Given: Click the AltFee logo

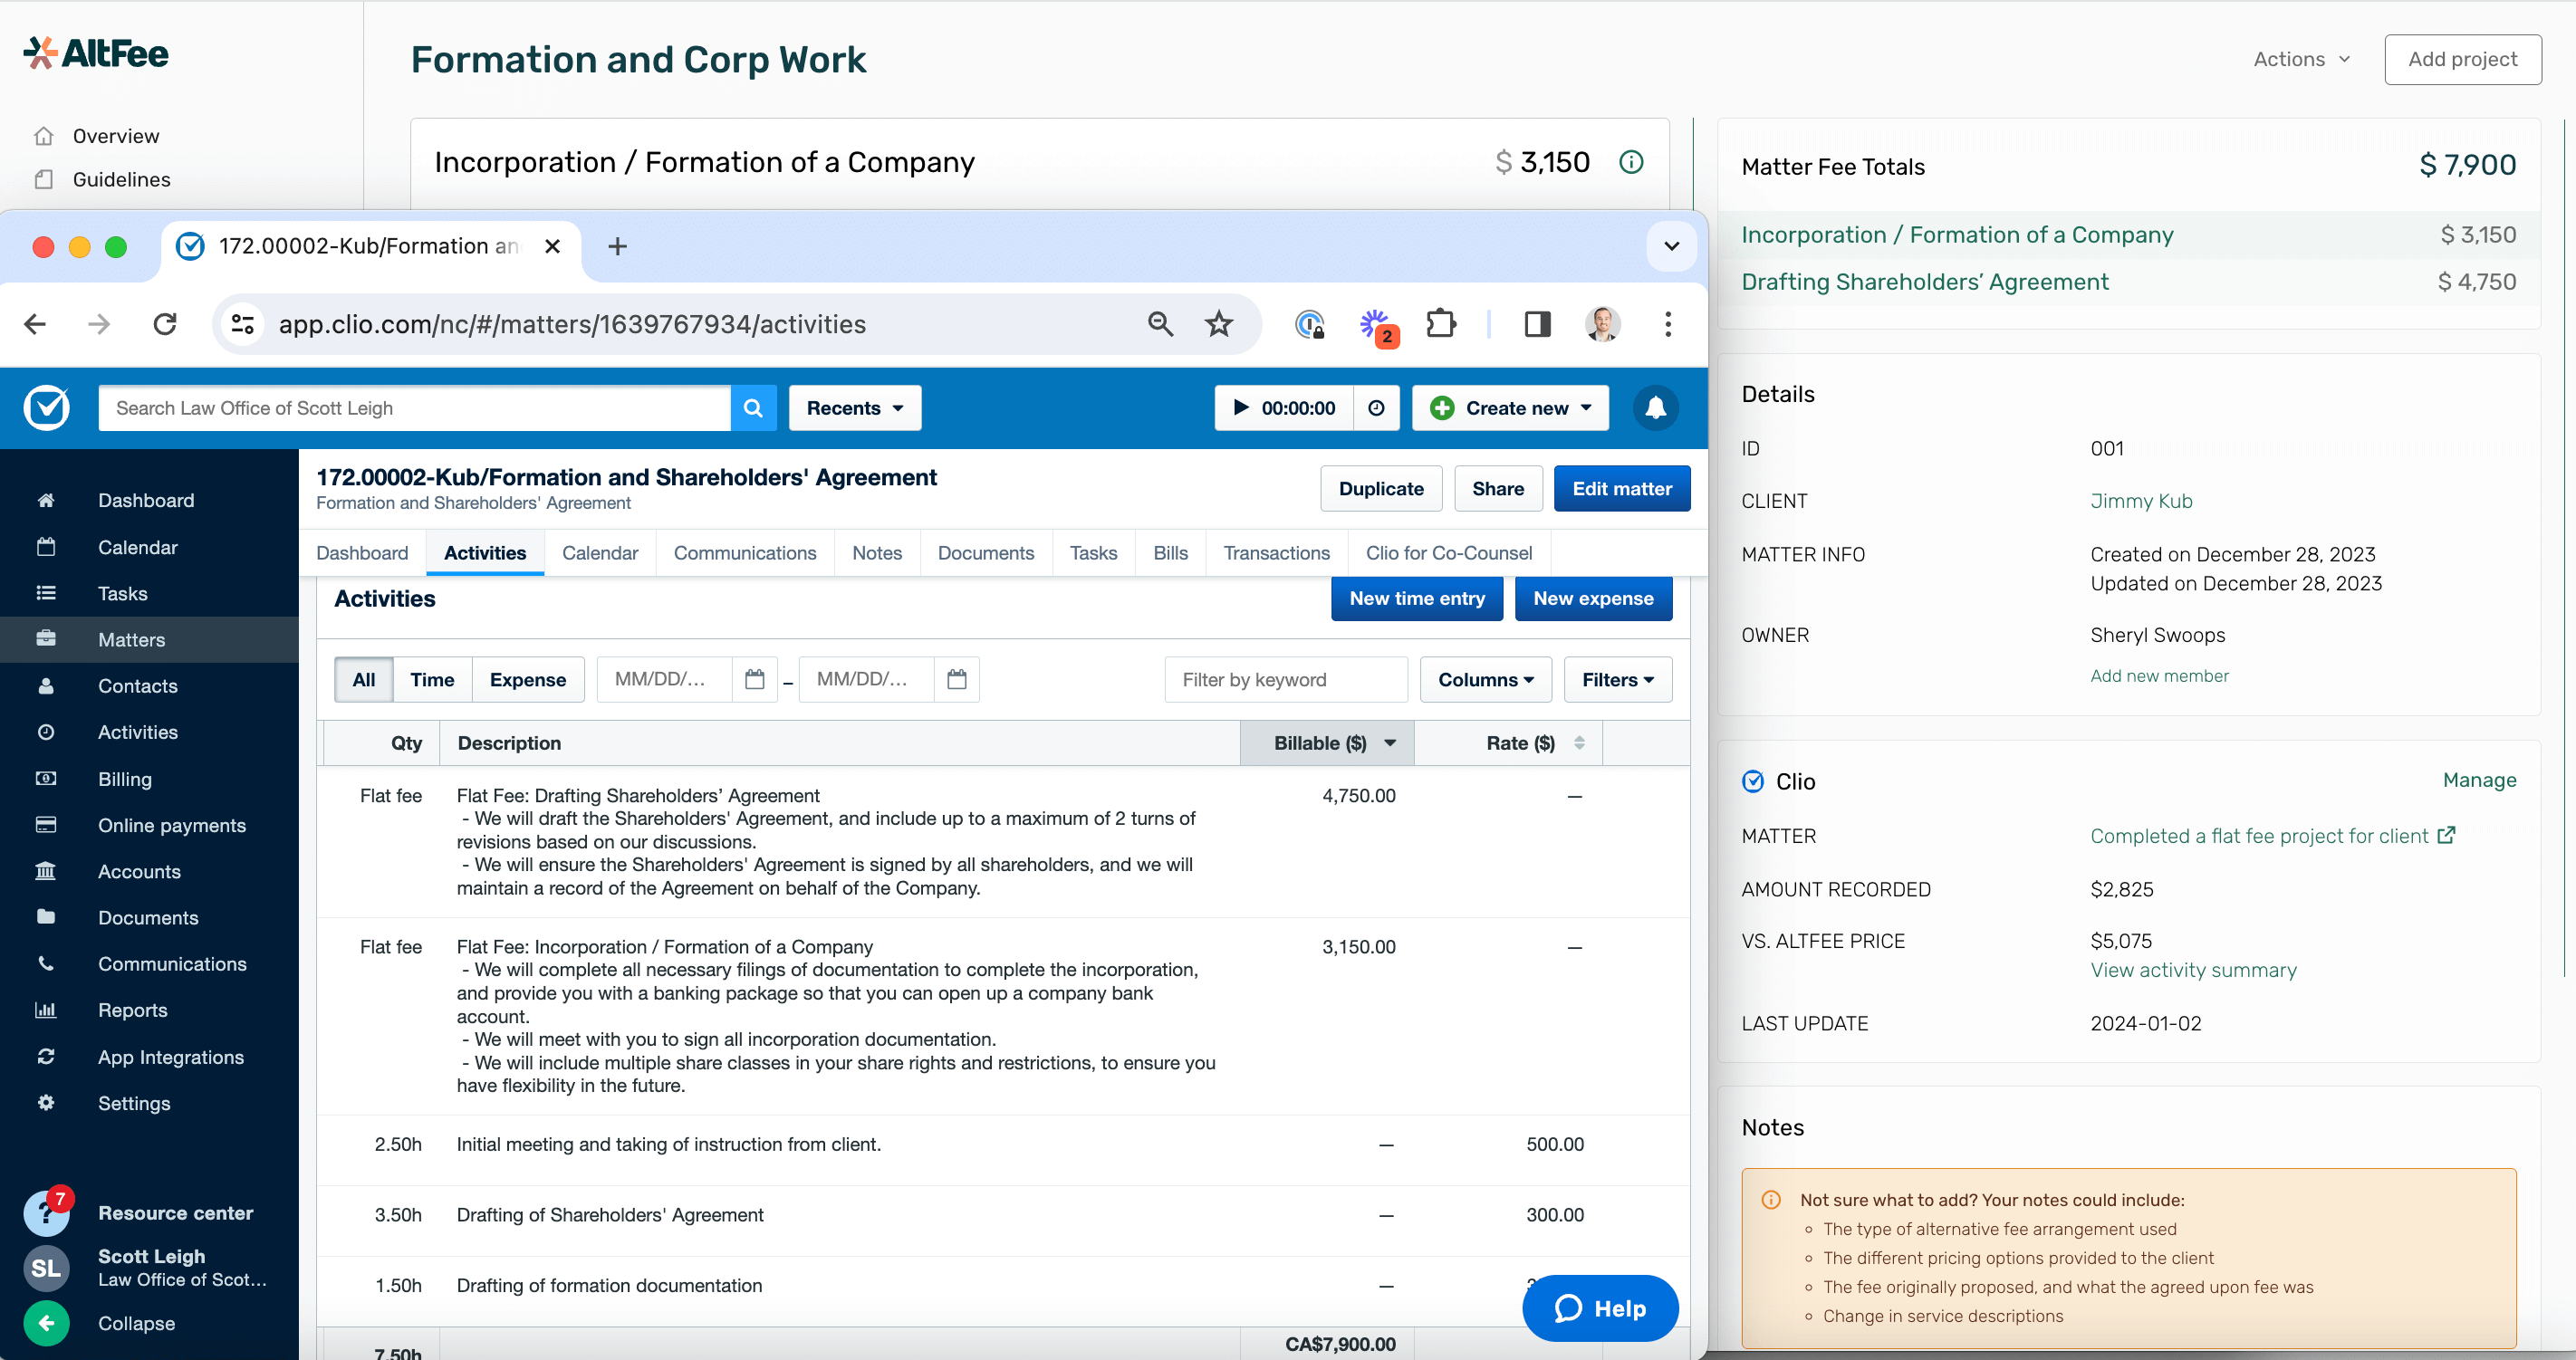Looking at the screenshot, I should coord(96,54).
